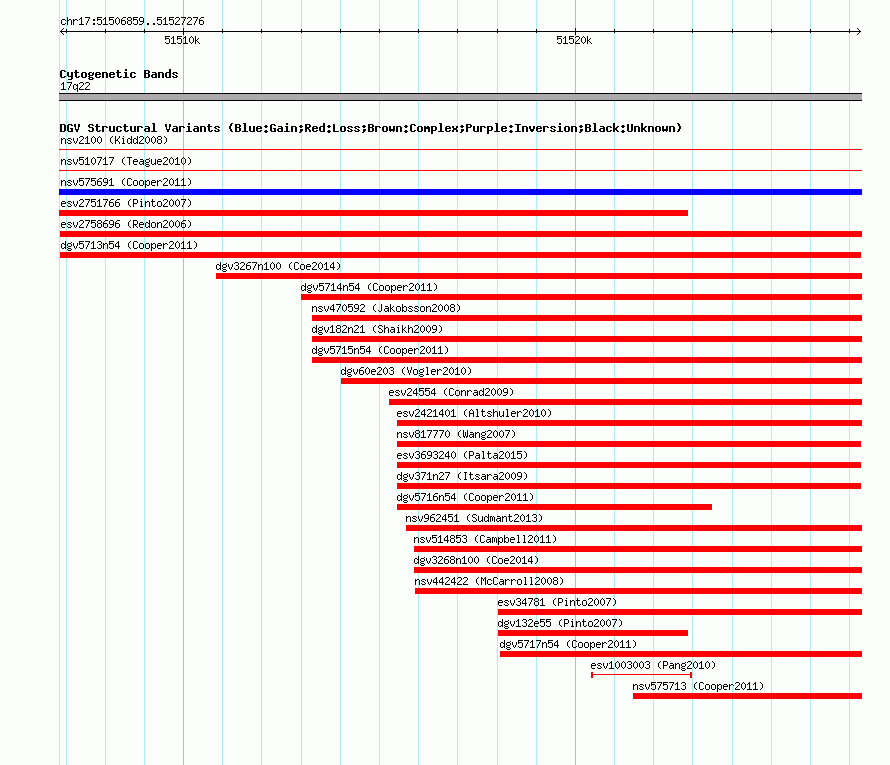
Task: Select nsv817770 (Wang2007) label
Action: point(456,434)
